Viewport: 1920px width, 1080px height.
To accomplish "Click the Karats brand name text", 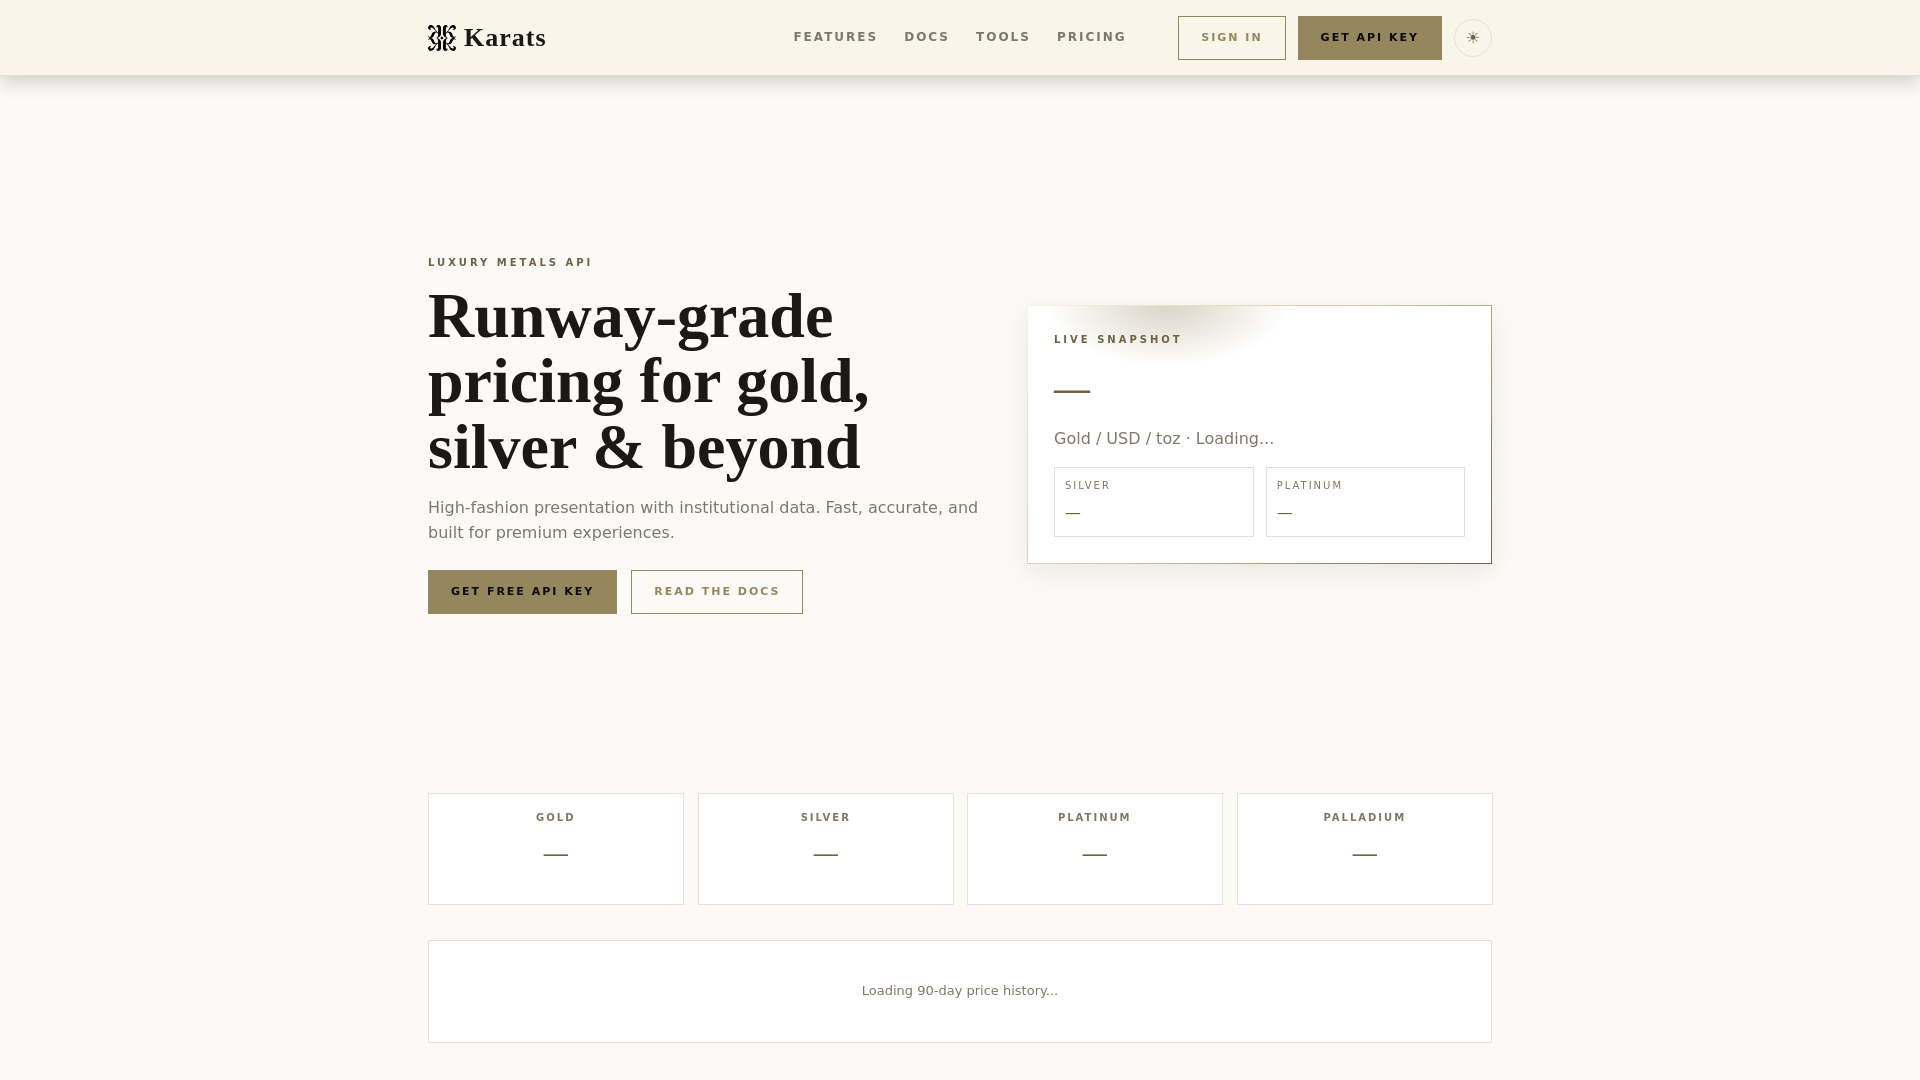I will pyautogui.click(x=505, y=38).
